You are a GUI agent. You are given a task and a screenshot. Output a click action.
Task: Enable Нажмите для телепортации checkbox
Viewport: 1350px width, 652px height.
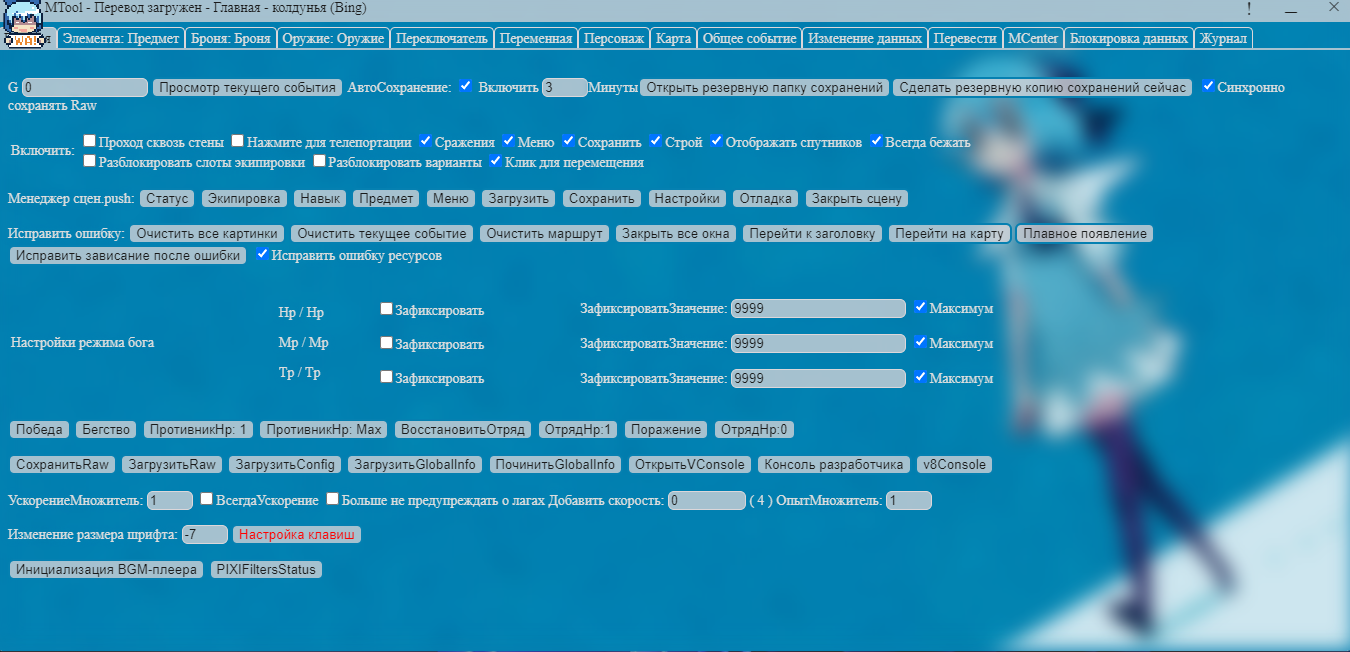pyautogui.click(x=238, y=141)
